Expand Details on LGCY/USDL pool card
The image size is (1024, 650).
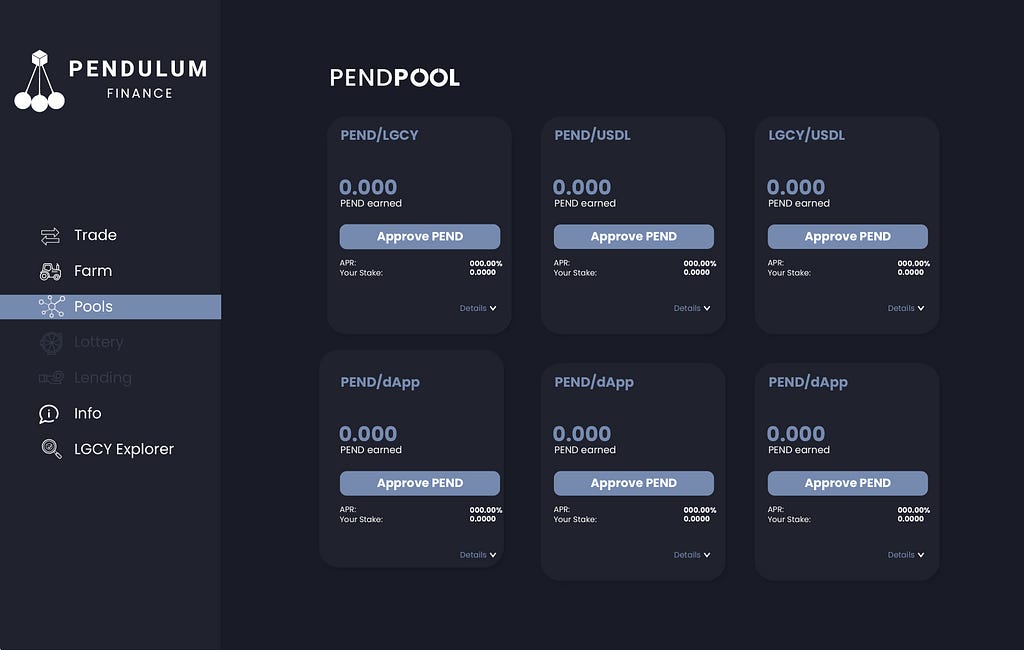point(906,308)
